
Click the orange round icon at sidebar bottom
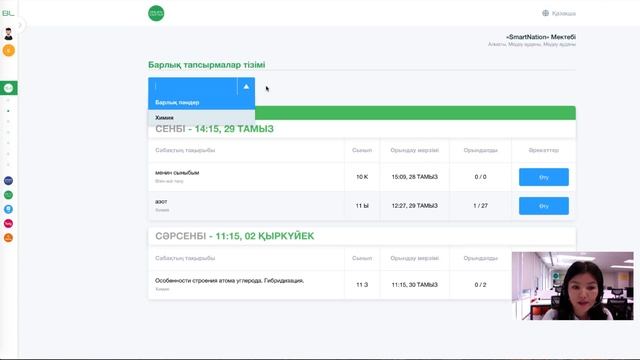pyautogui.click(x=8, y=238)
